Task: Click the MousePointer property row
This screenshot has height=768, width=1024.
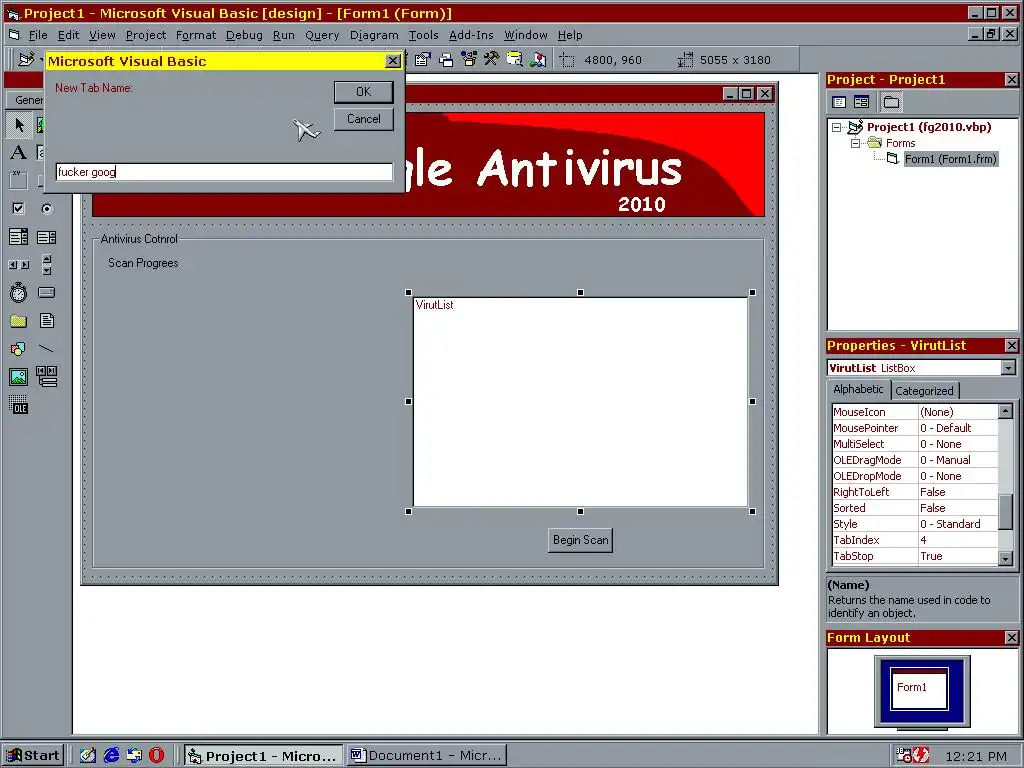Action: pyautogui.click(x=914, y=428)
